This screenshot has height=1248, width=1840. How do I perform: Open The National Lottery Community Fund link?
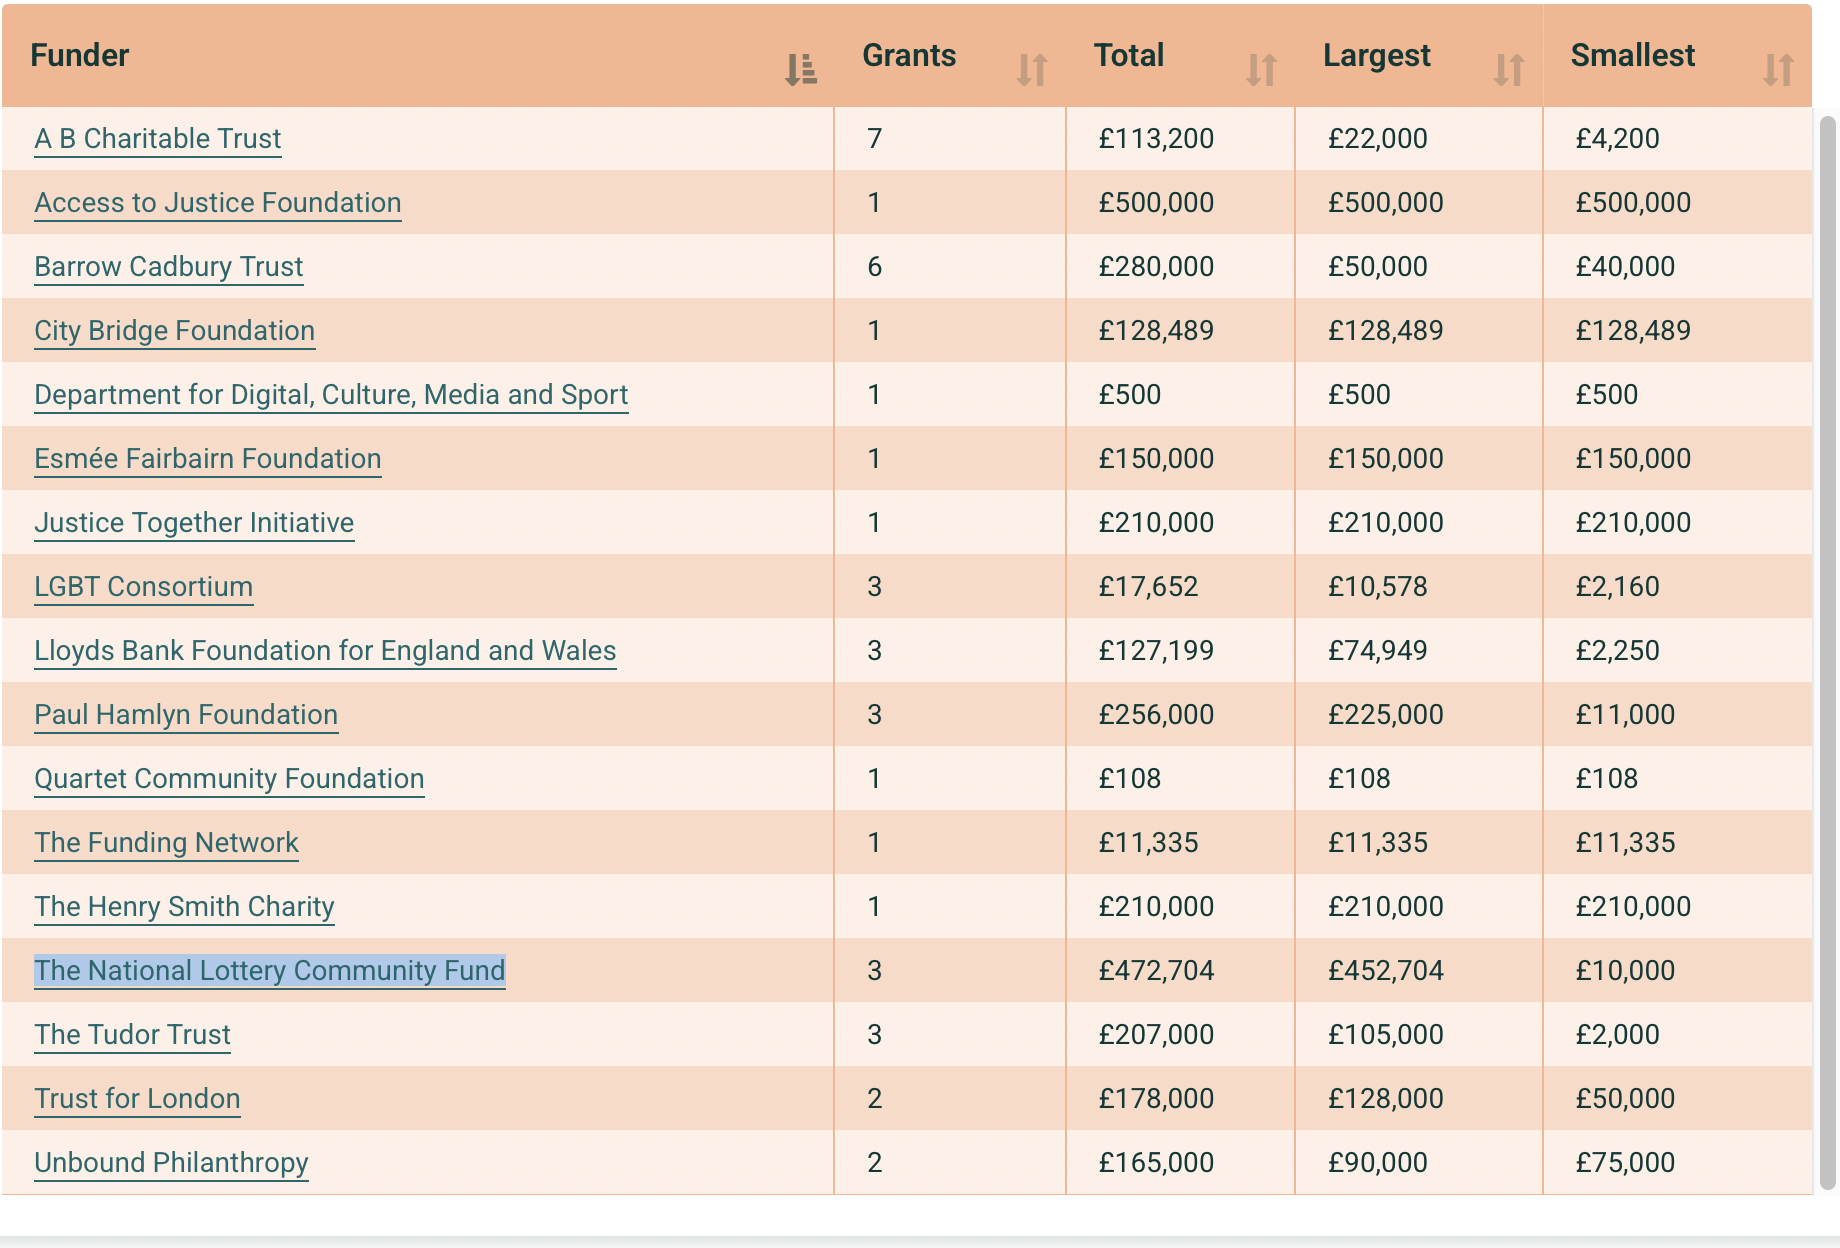pos(270,971)
